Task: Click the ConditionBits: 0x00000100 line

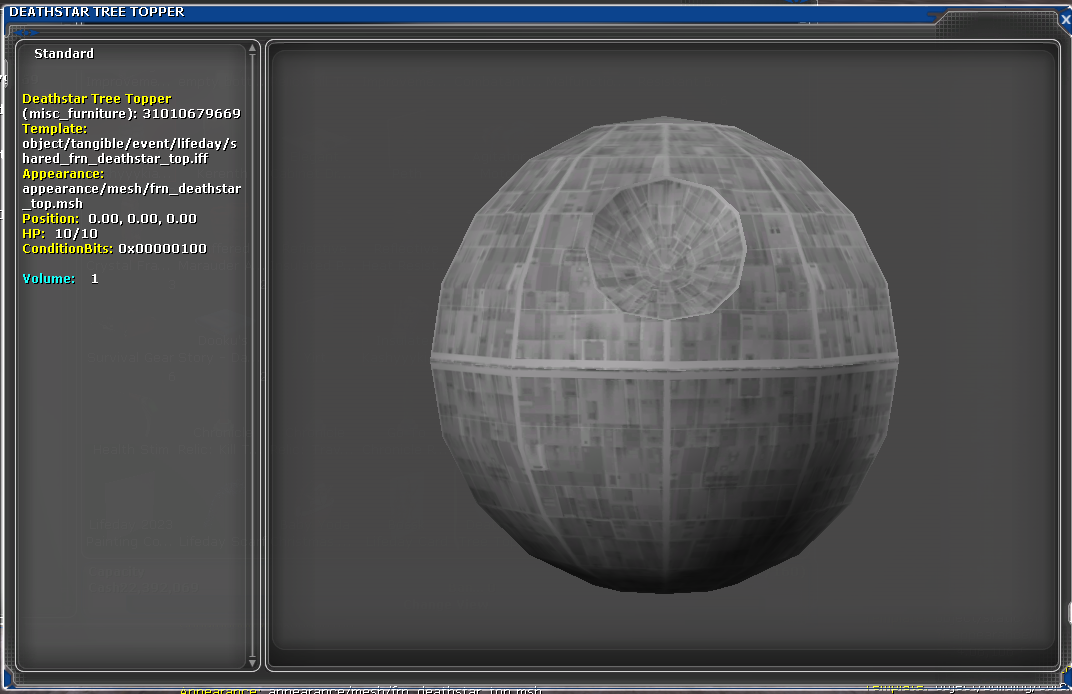Action: [x=114, y=249]
